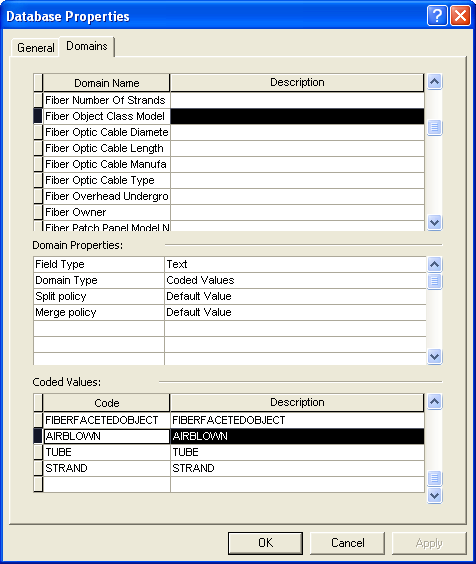Viewport: 476px width, 564px height.
Task: Click Description cell of Fiber Owner
Action: 297,212
